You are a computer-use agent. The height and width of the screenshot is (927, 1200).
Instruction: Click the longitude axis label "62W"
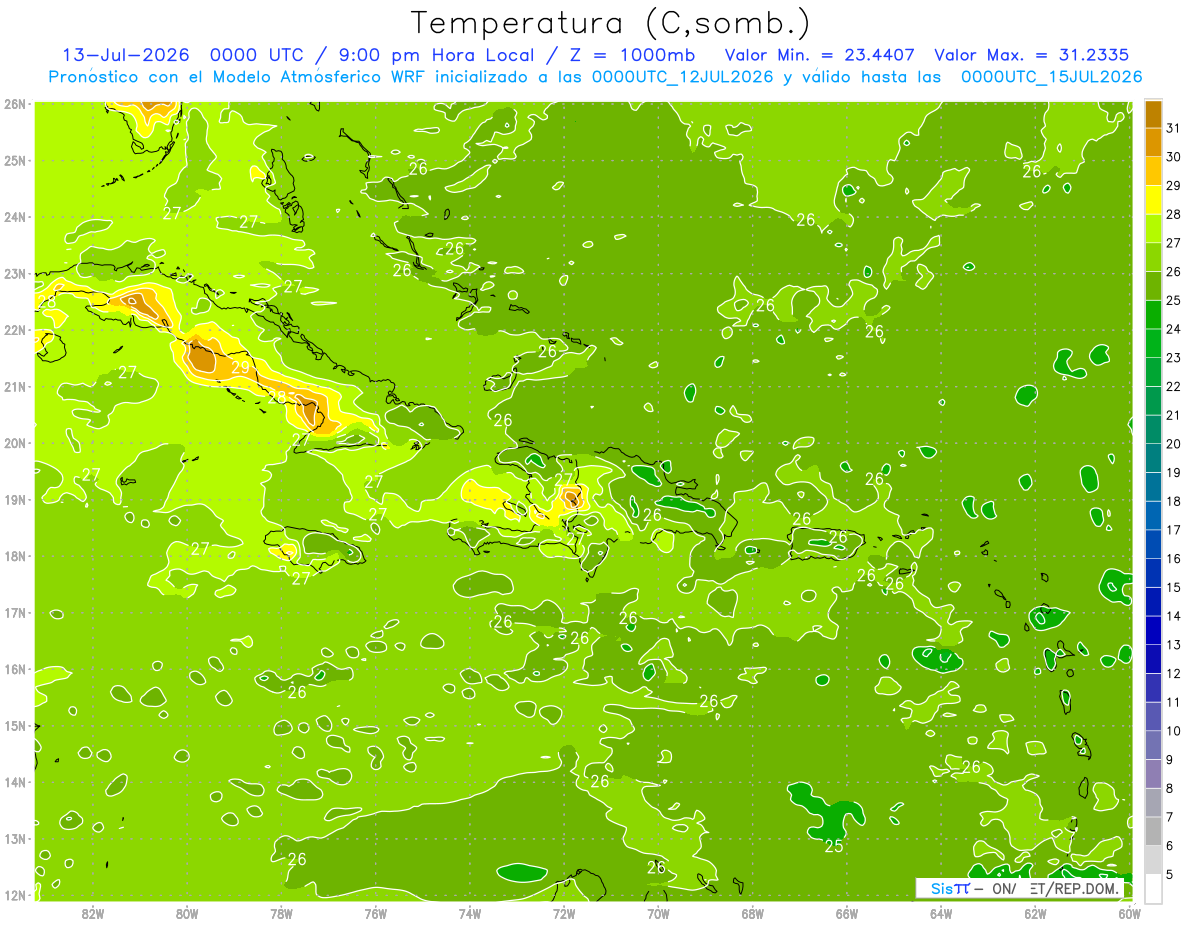1035,913
